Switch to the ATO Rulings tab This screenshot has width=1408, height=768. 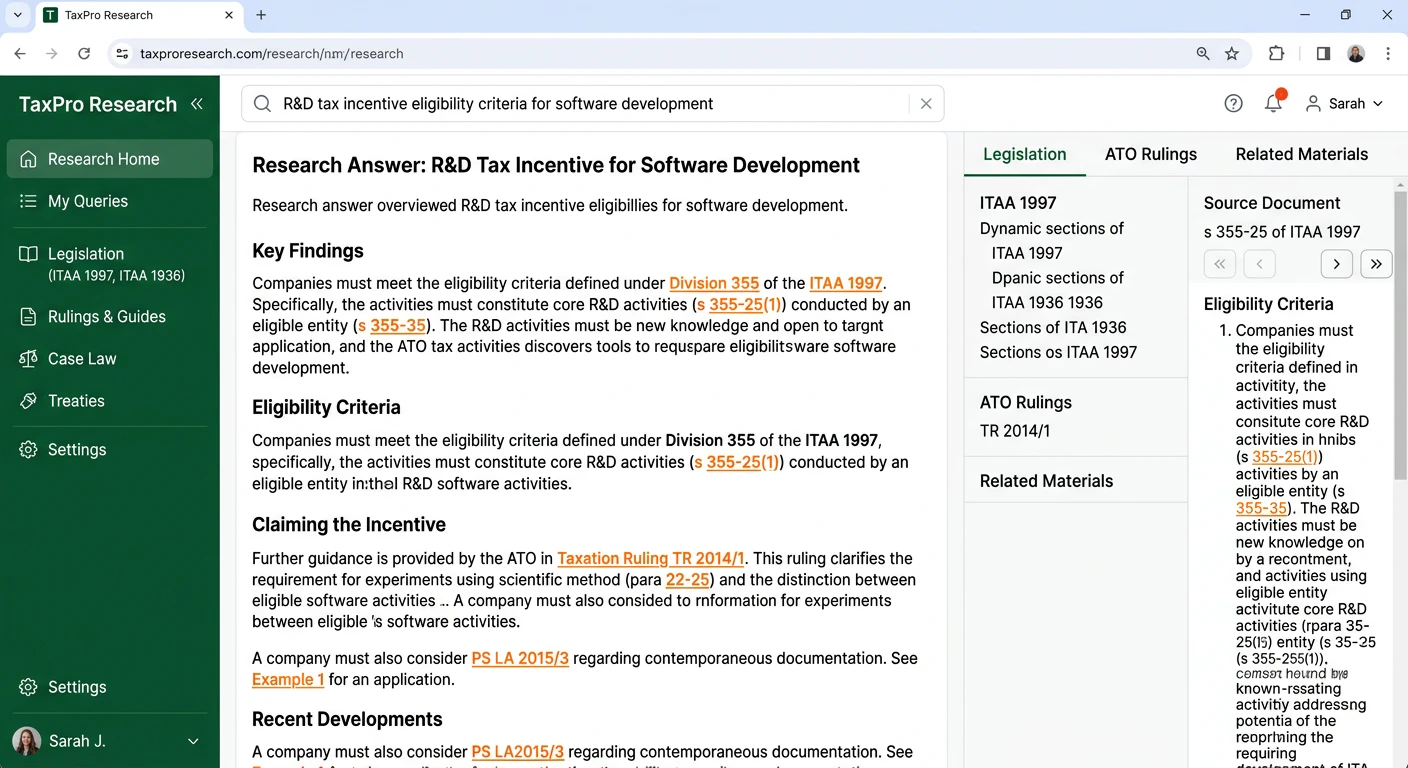(1150, 154)
